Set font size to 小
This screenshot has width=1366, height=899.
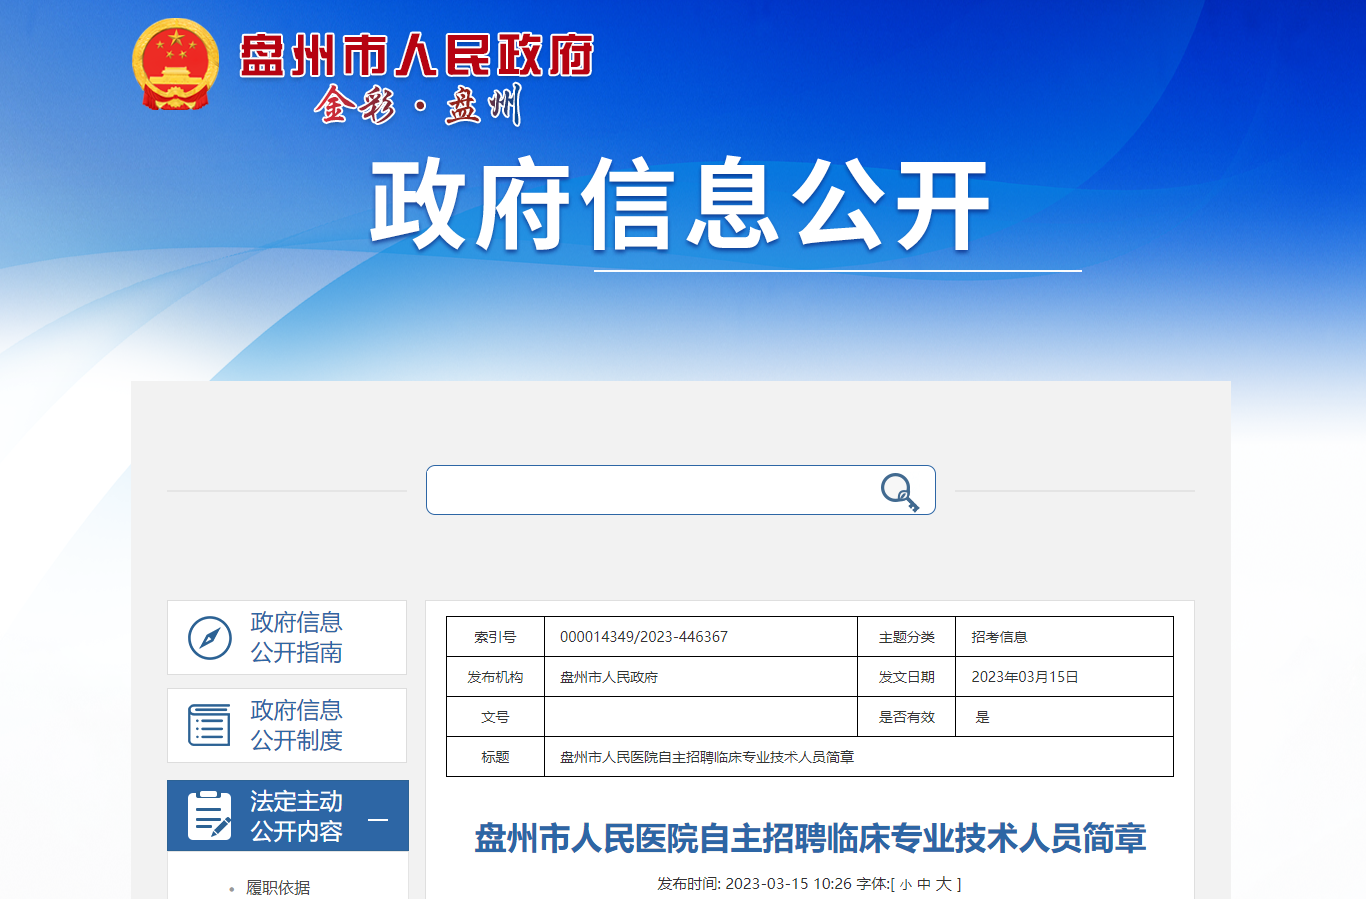coord(906,885)
